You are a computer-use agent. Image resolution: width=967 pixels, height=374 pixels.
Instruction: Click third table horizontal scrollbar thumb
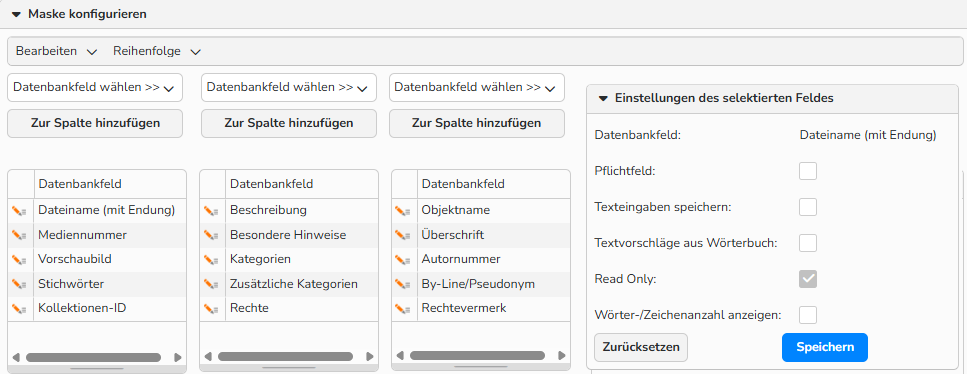click(x=477, y=356)
